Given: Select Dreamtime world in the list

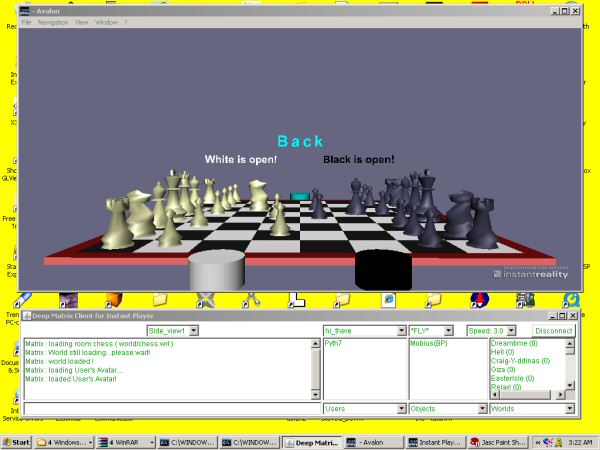Looking at the screenshot, I should click(511, 343).
